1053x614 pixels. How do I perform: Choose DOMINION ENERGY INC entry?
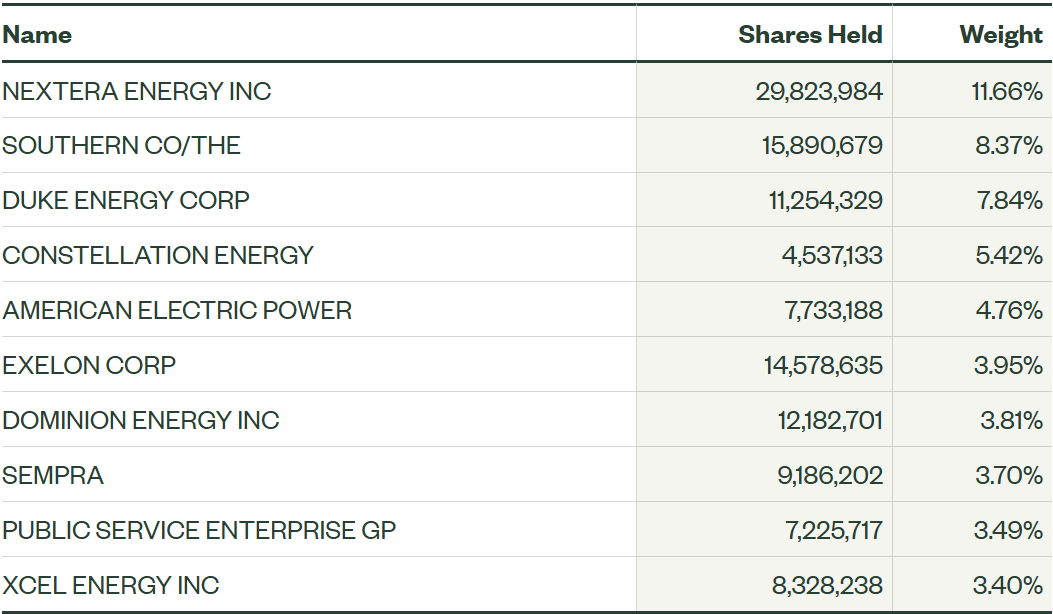coord(141,420)
